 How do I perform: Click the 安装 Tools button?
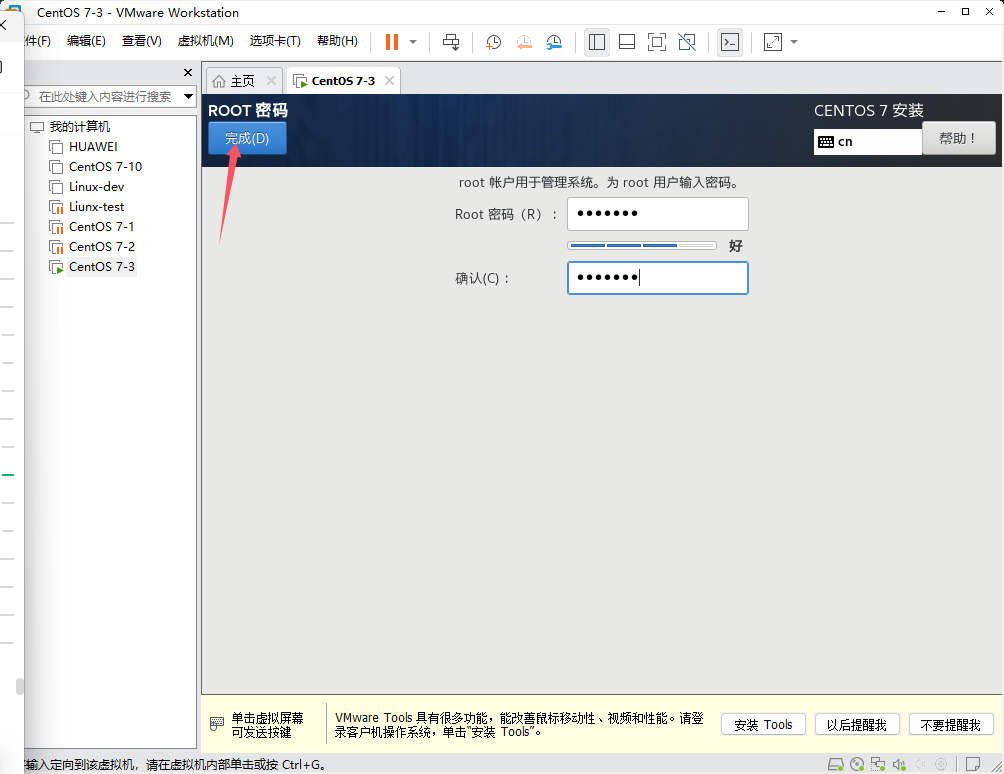coord(763,725)
